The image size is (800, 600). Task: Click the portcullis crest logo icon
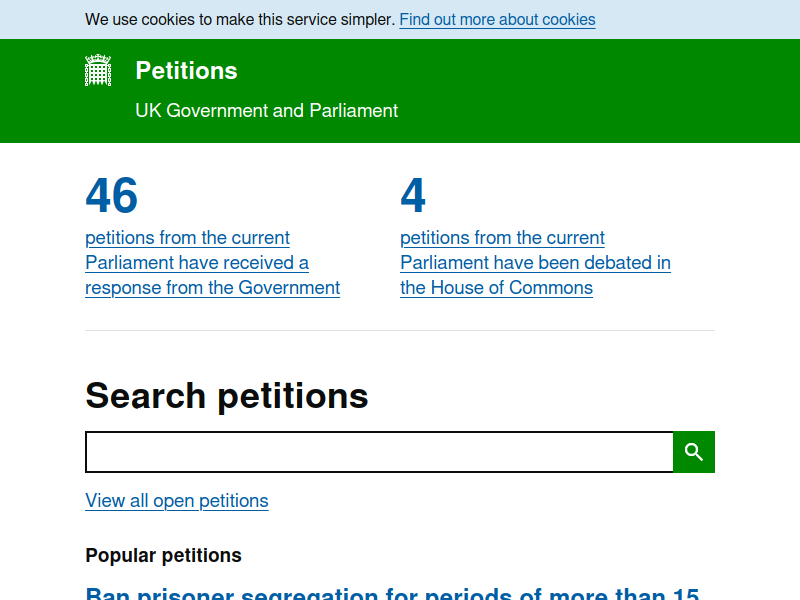click(98, 70)
